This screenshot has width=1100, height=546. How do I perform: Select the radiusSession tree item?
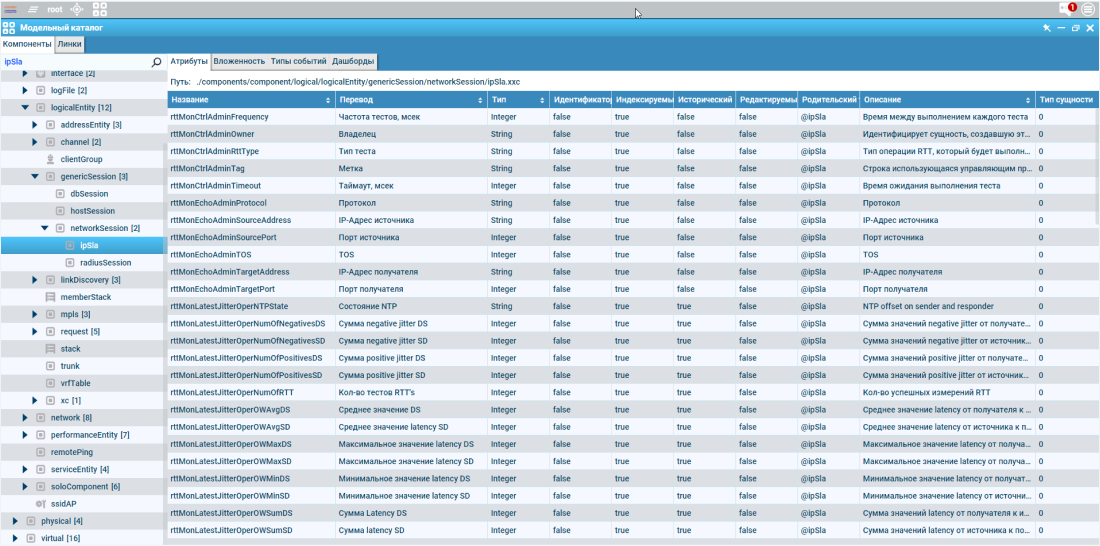point(106,262)
